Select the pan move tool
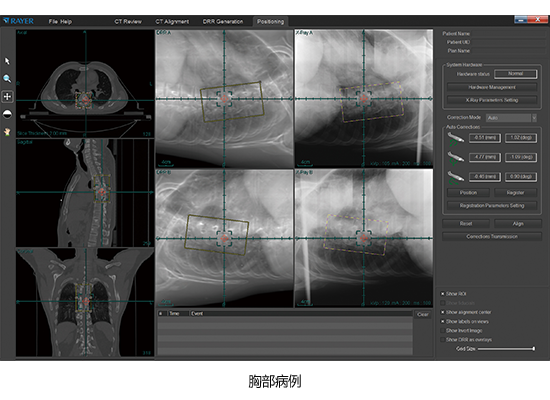Image resolution: width=550 pixels, height=400 pixels. pos(7,96)
